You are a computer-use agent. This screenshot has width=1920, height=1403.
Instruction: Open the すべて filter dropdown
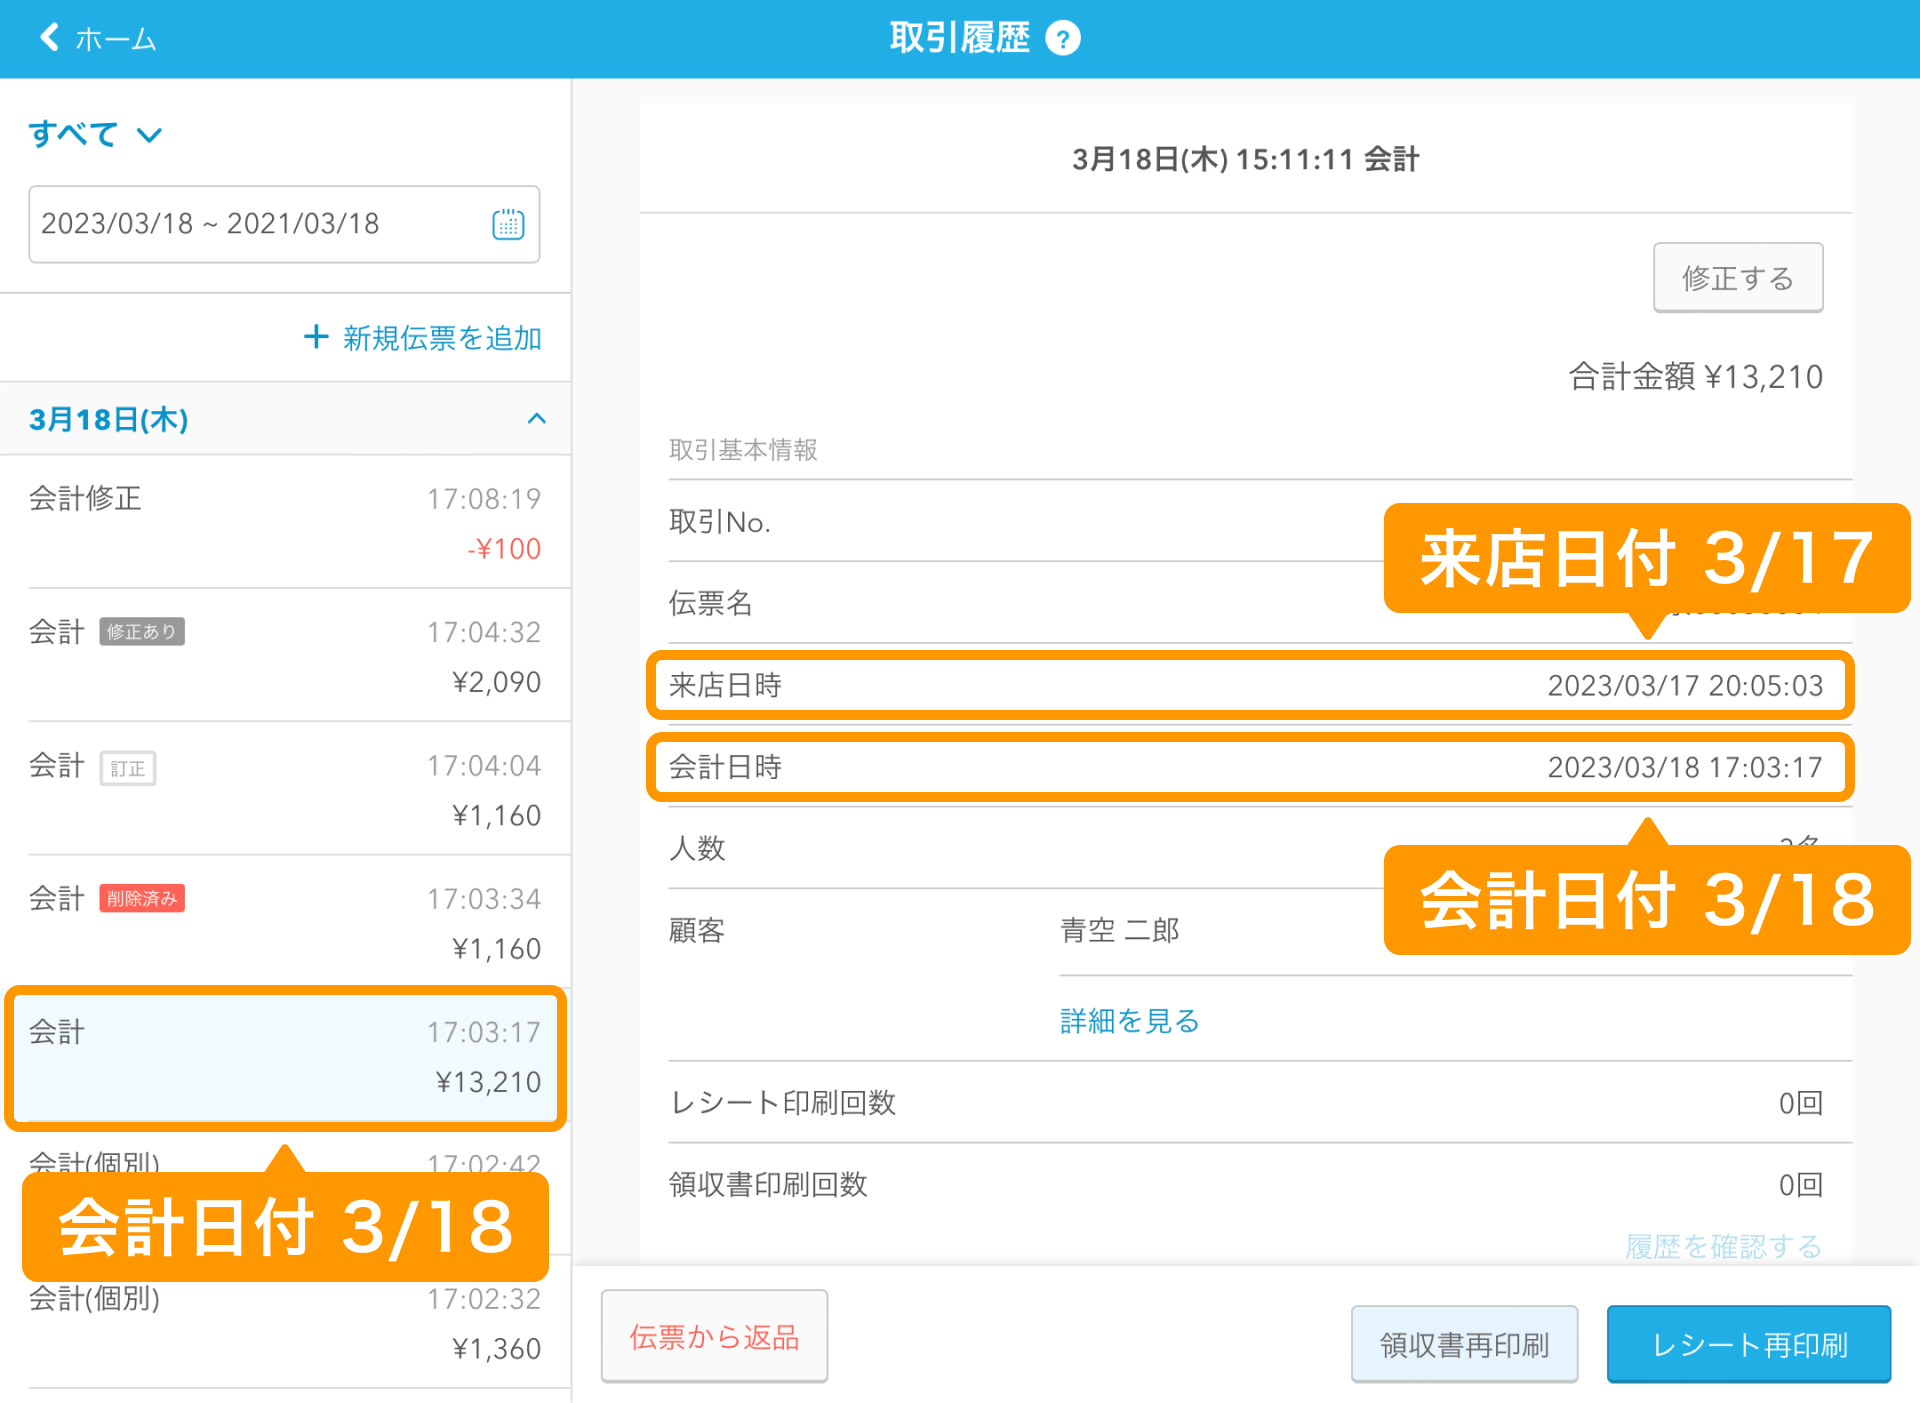[x=95, y=134]
